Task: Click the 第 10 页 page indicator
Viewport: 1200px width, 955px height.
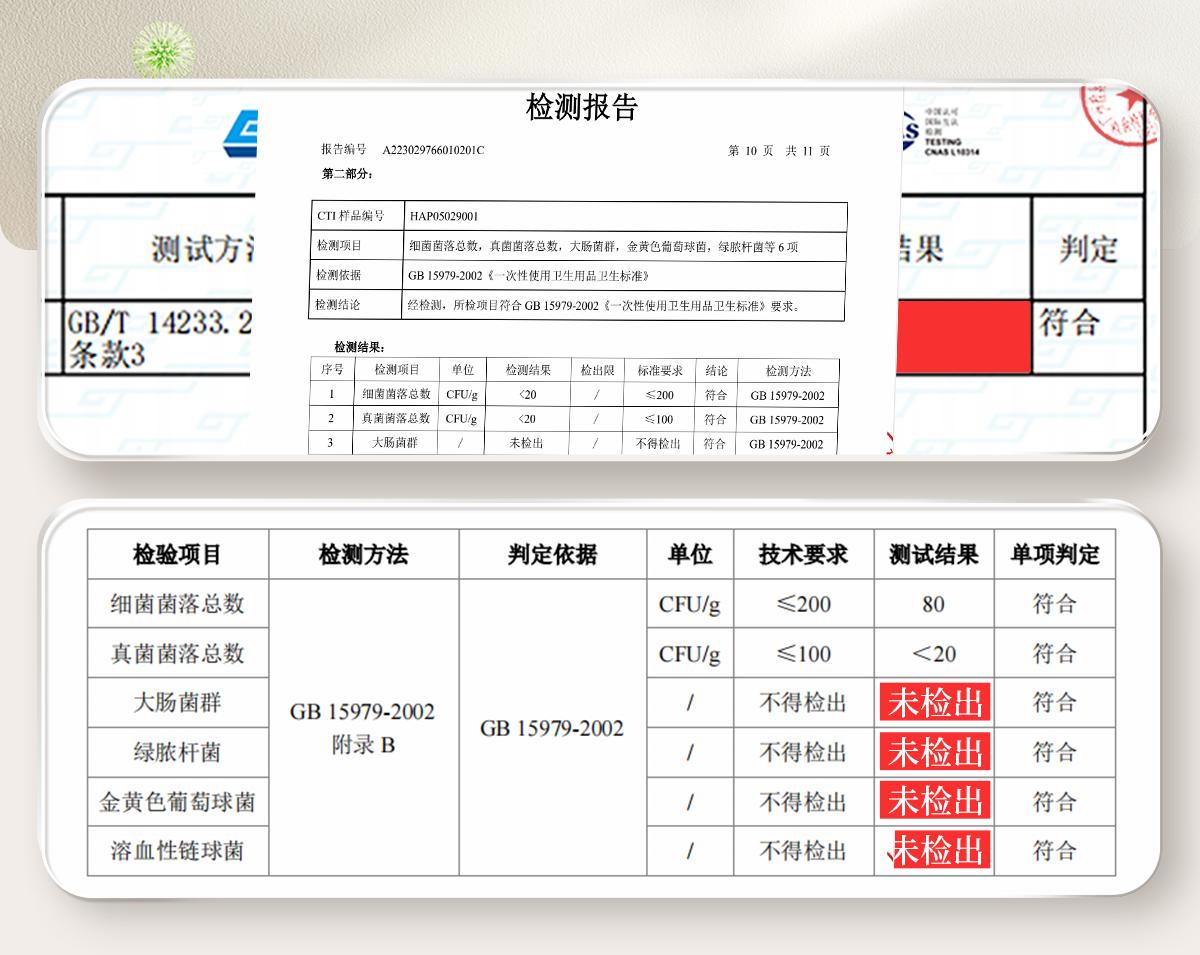Action: pos(750,151)
